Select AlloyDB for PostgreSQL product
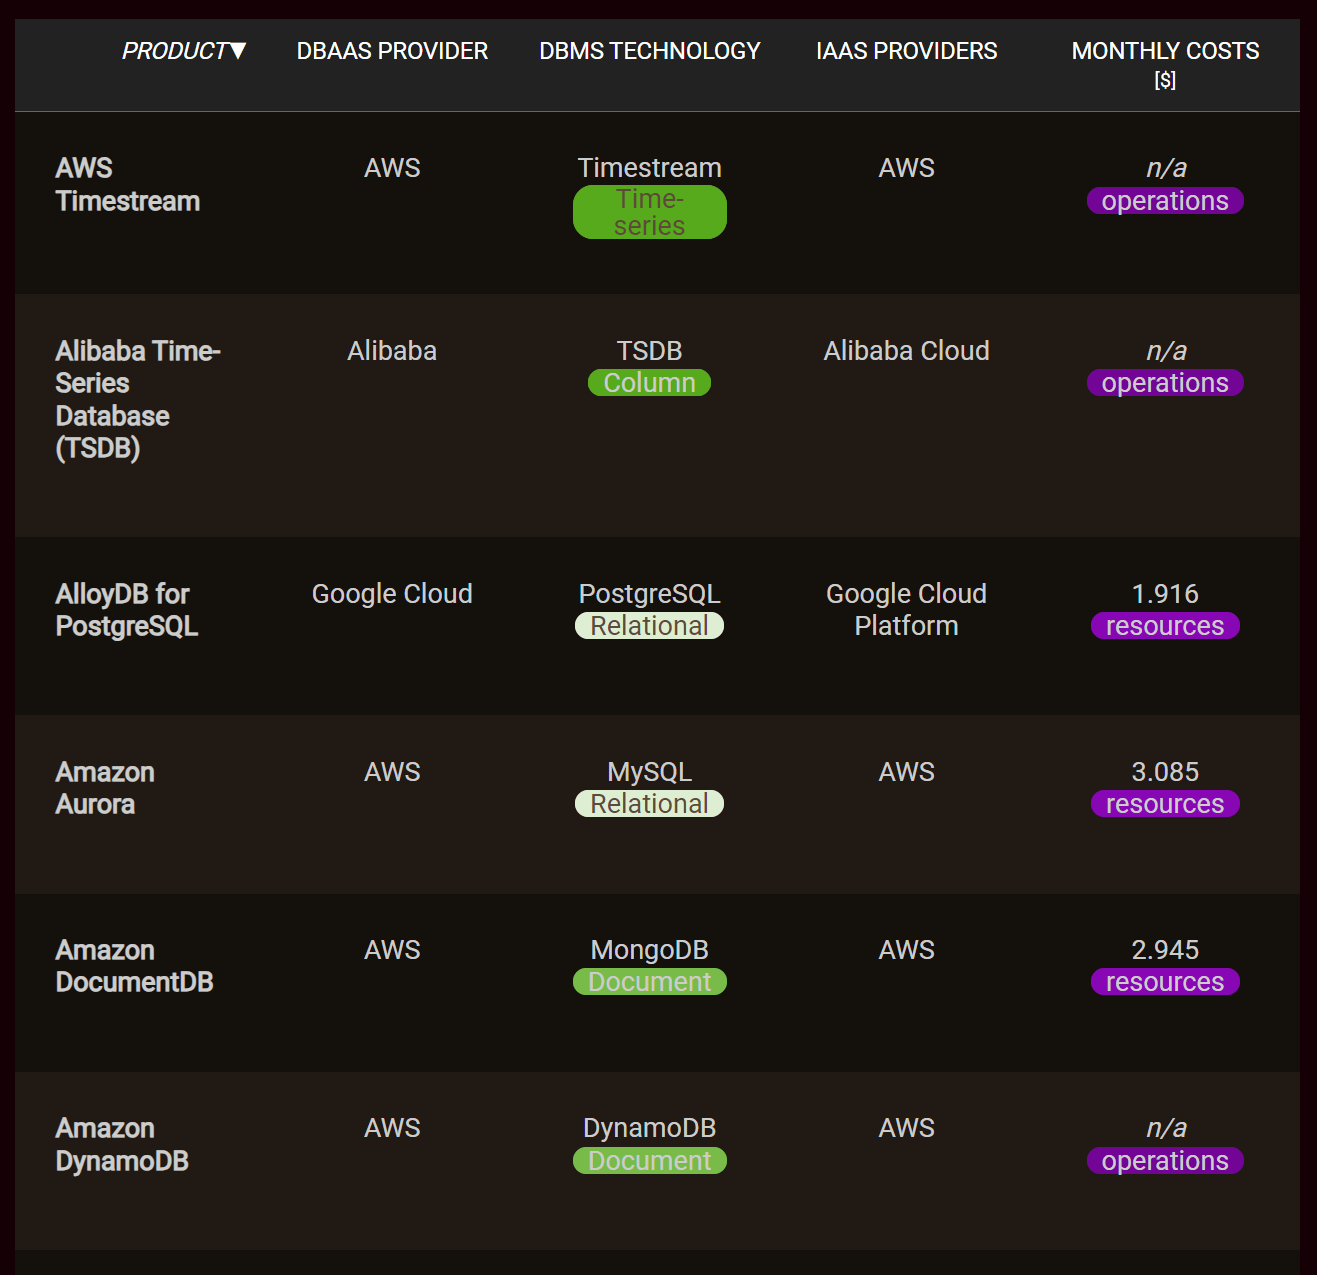 (126, 610)
